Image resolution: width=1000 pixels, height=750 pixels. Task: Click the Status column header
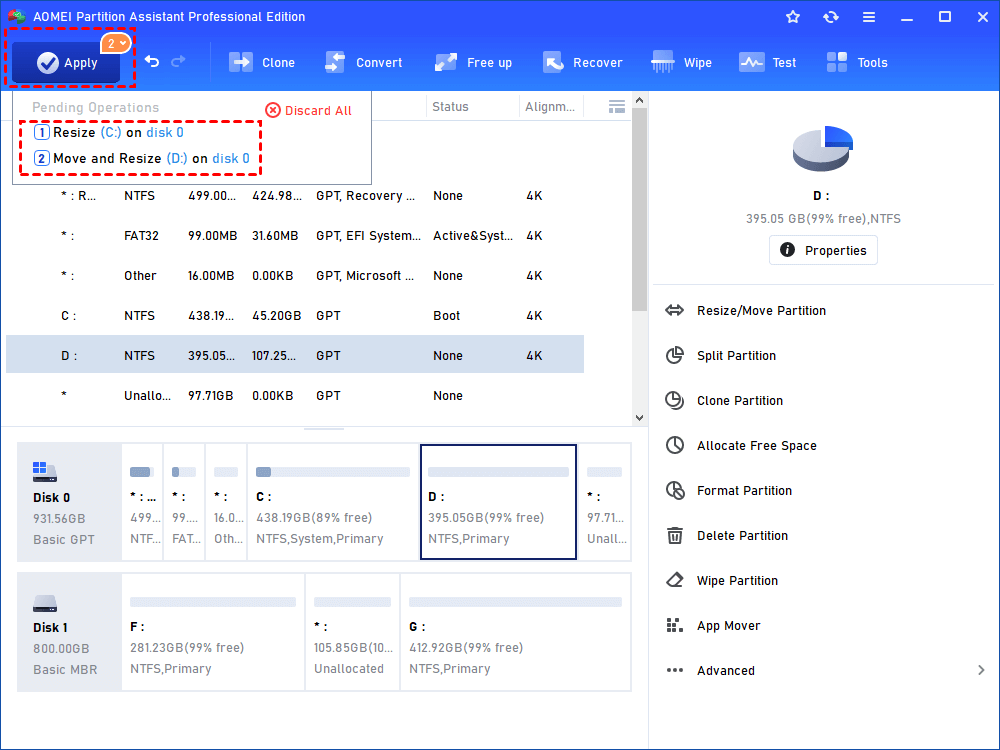click(450, 107)
